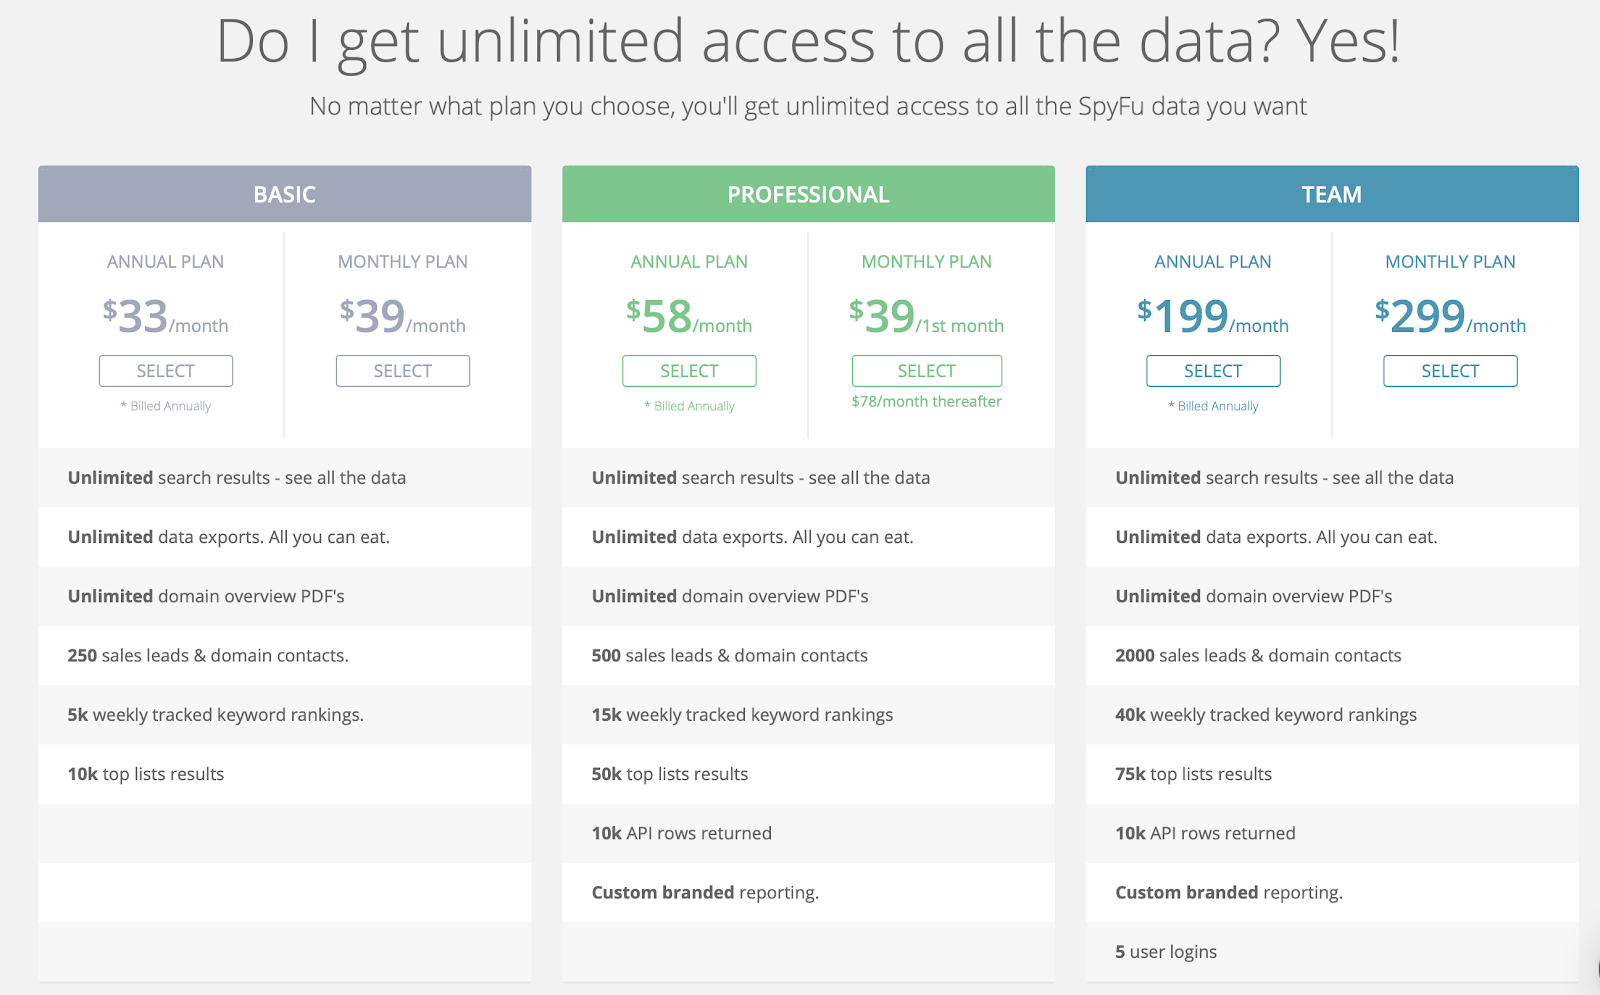This screenshot has width=1600, height=995.
Task: Click Professional's 10k API rows returned
Action: pos(682,834)
